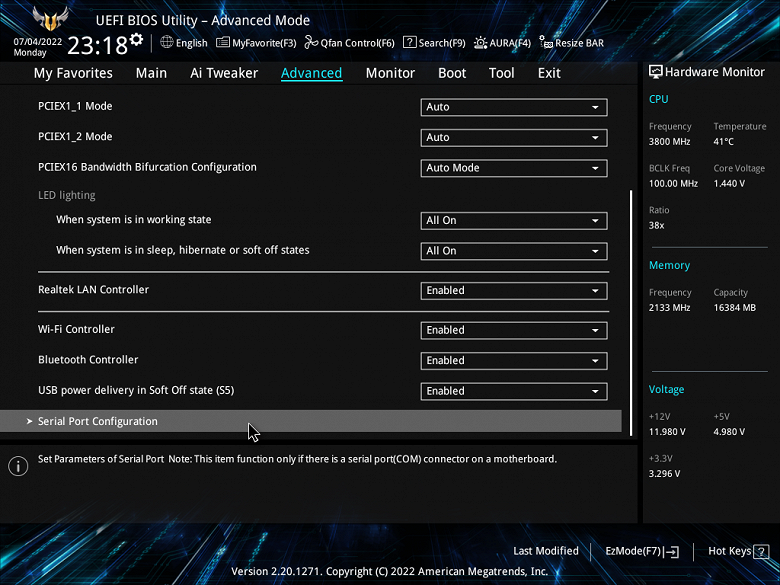Open Qfan Control fan icon
The width and height of the screenshot is (780, 585).
311,43
